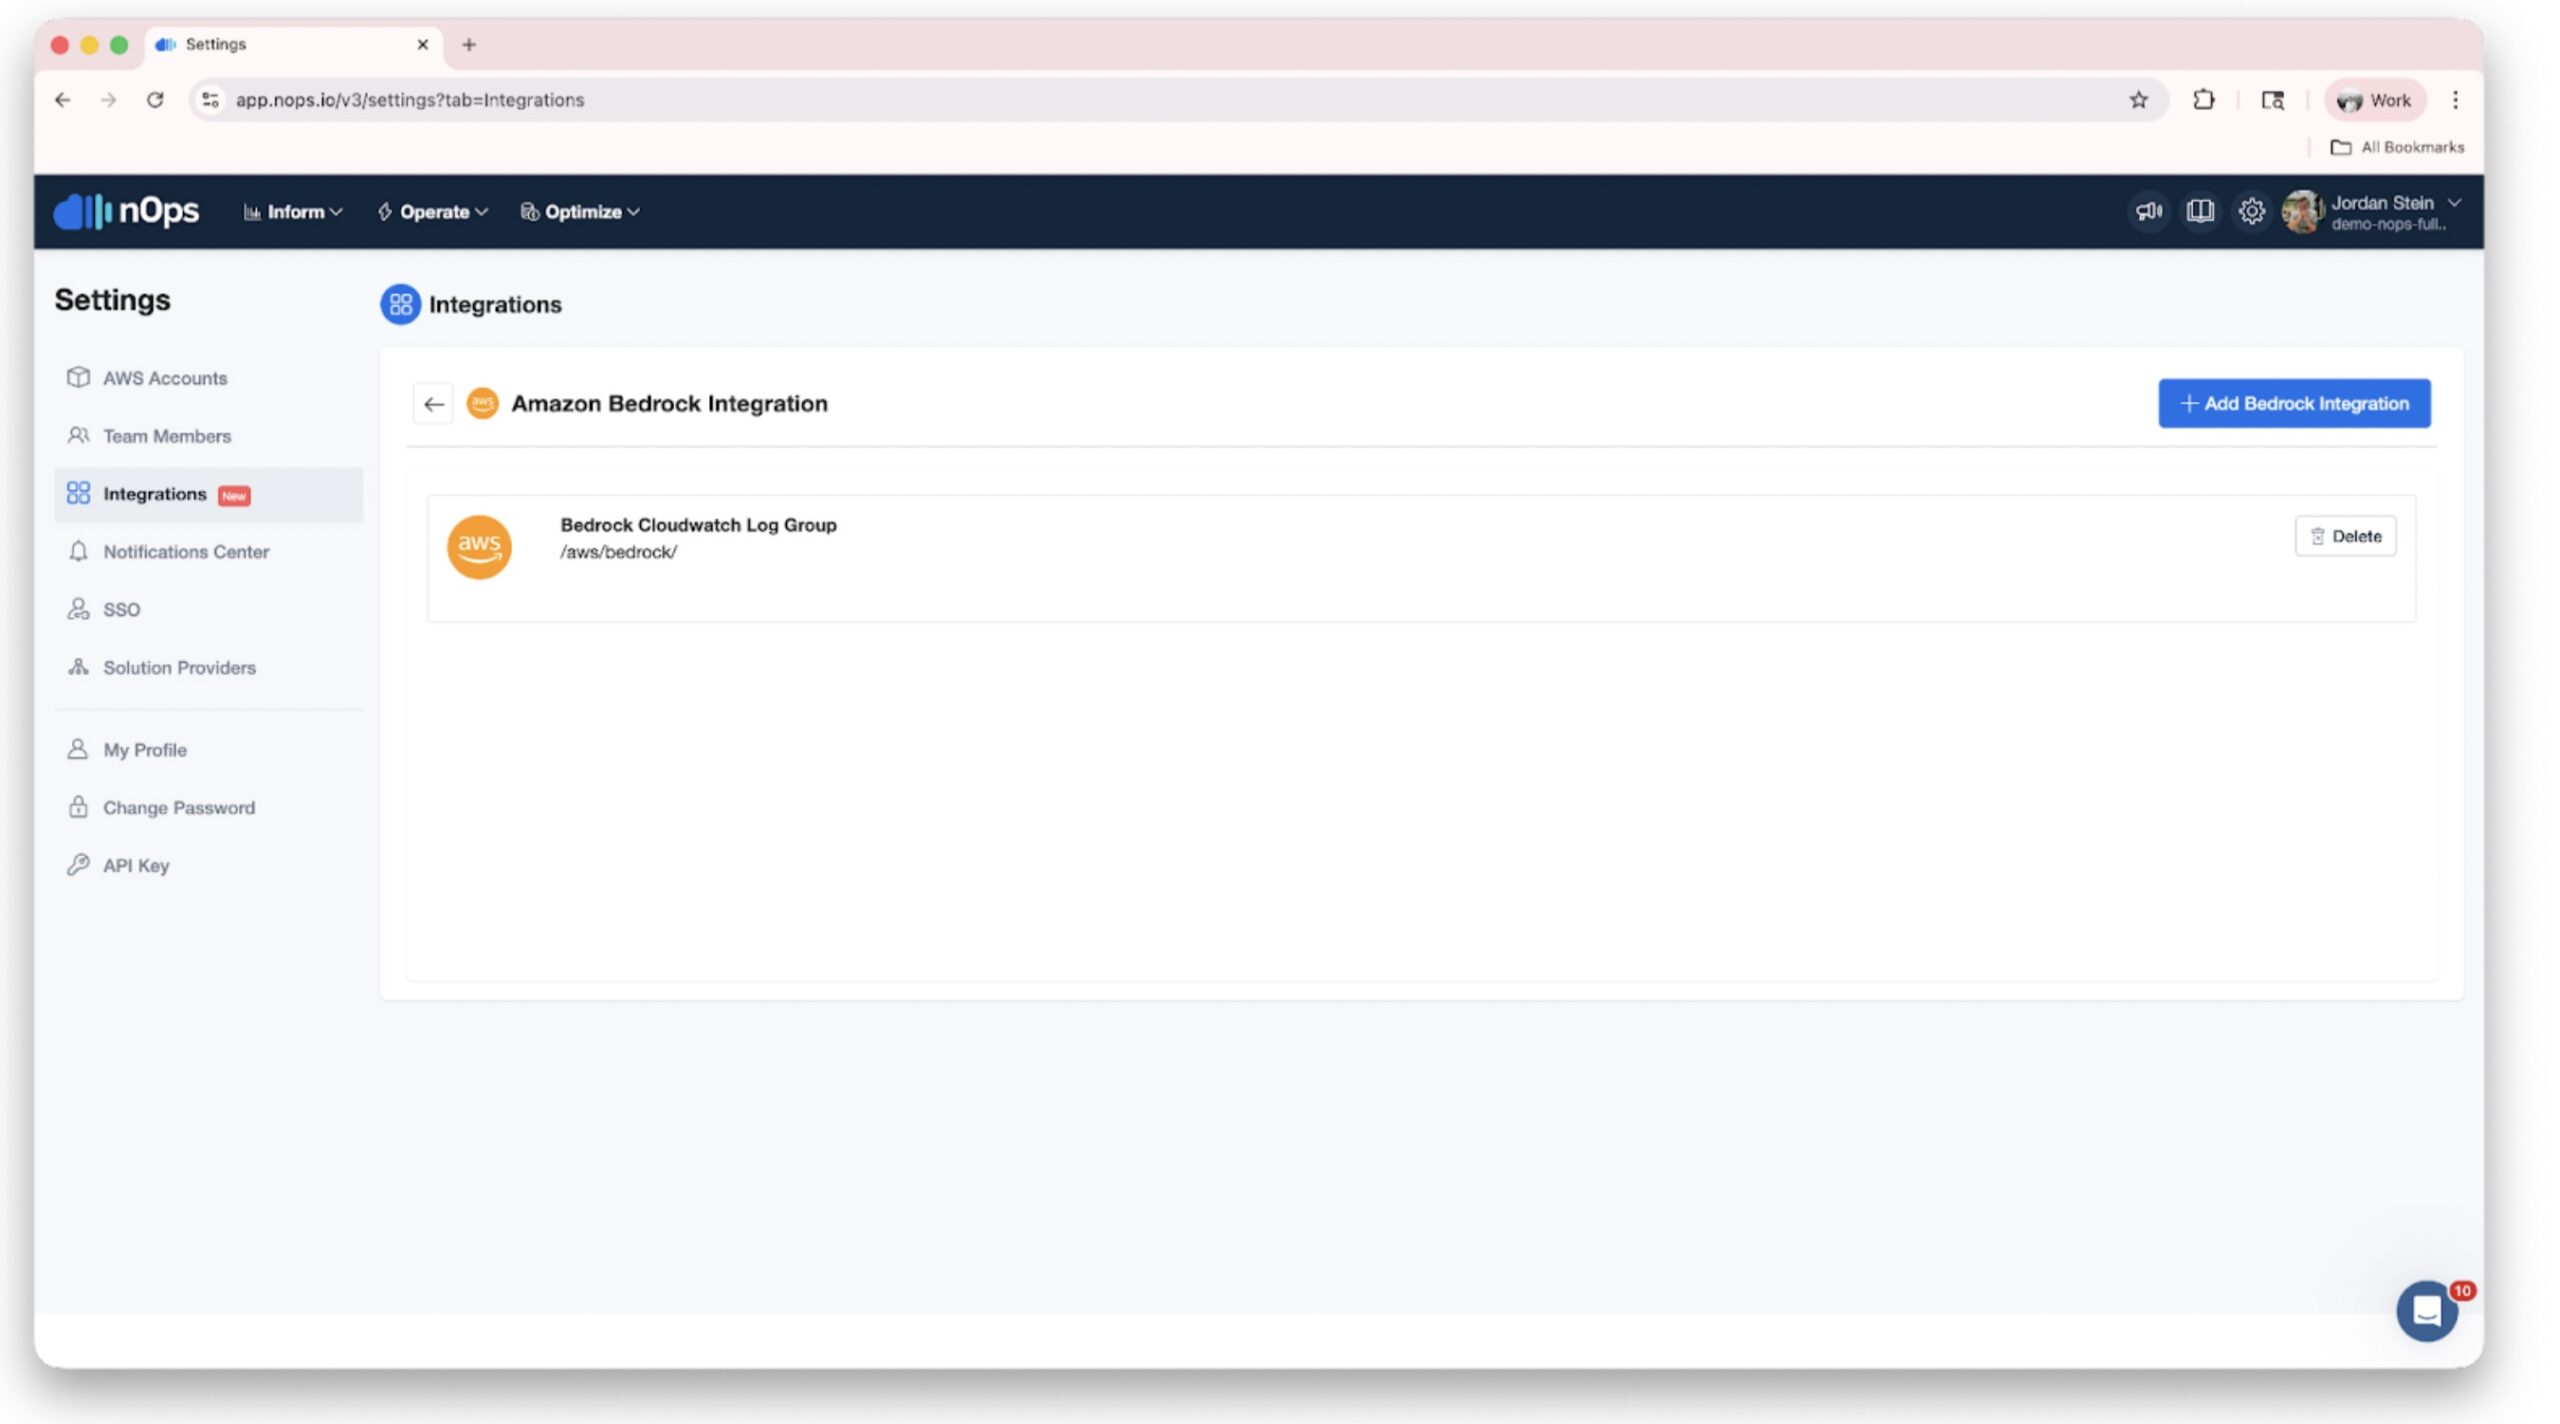Expand the Operate dropdown

tap(434, 212)
